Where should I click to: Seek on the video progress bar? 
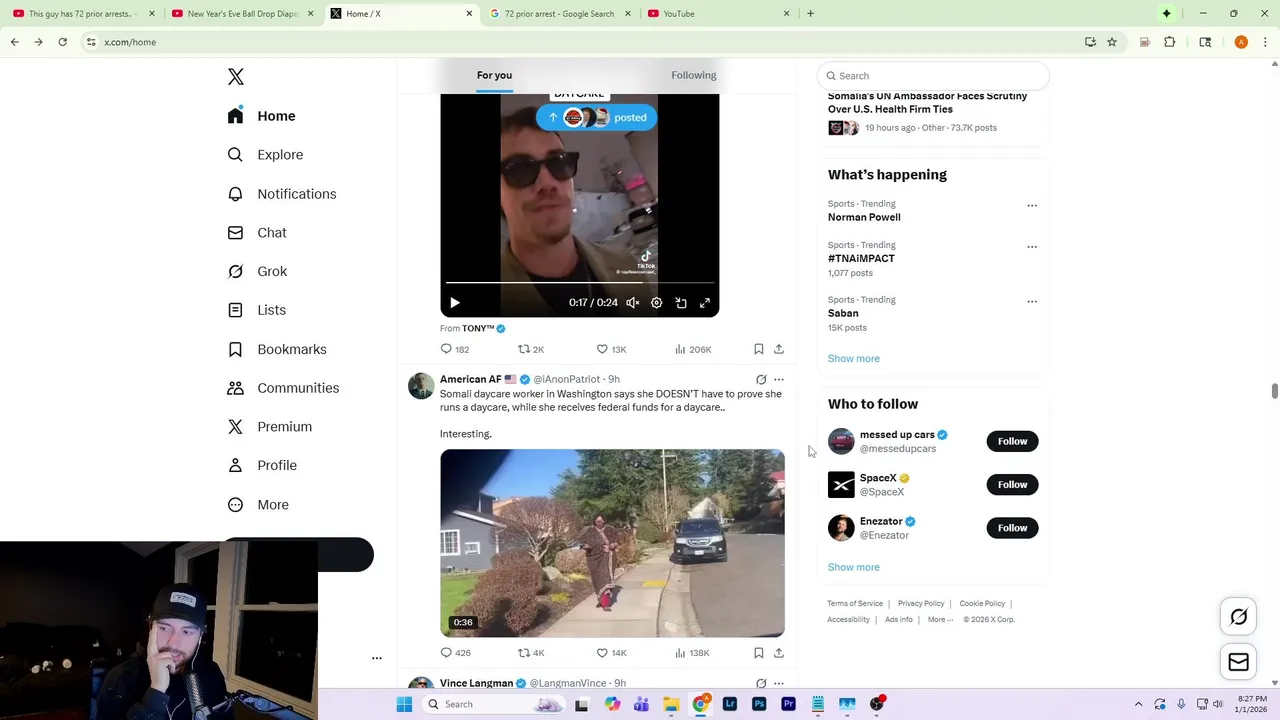click(x=580, y=284)
